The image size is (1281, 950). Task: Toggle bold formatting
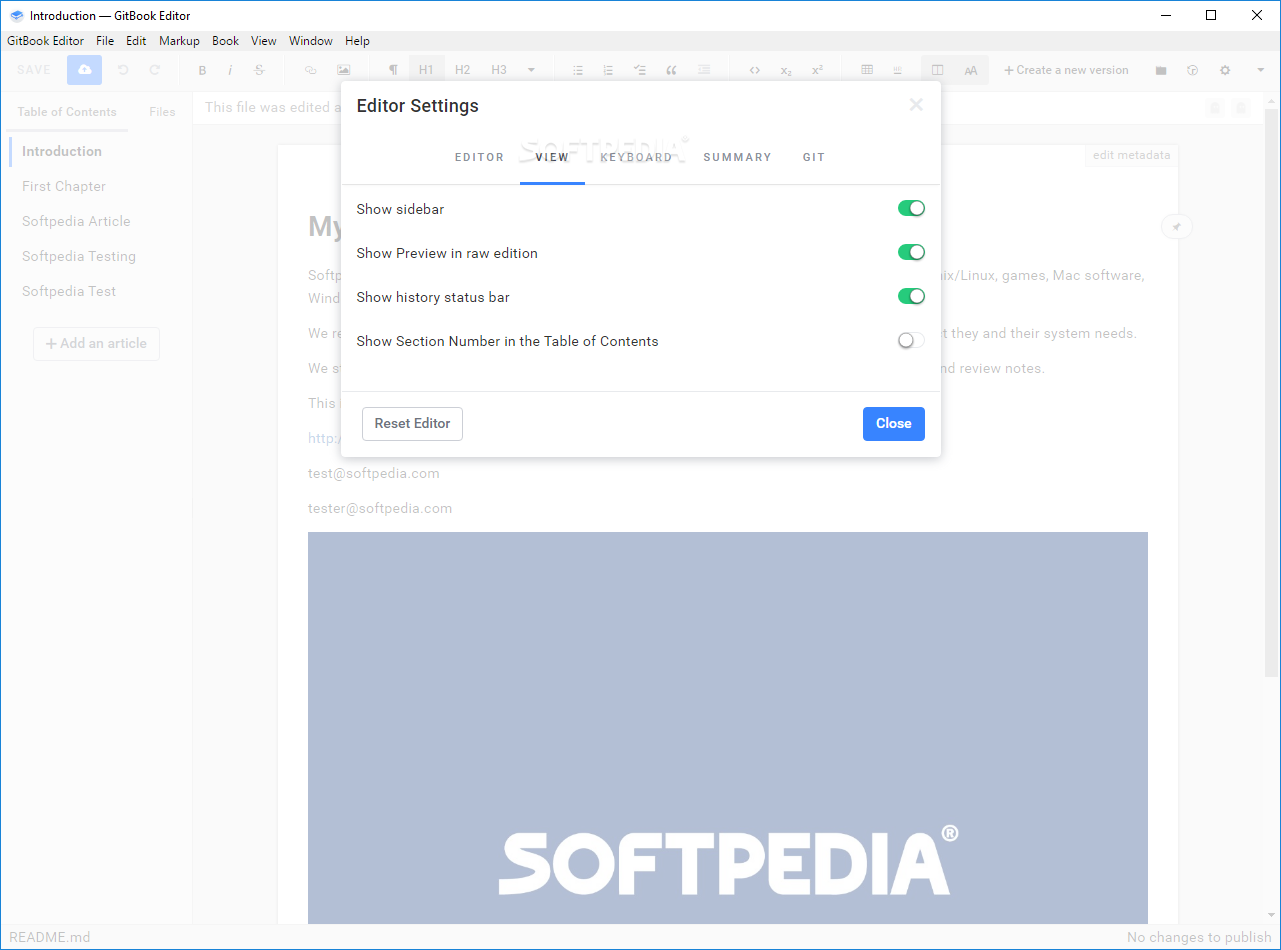[202, 70]
